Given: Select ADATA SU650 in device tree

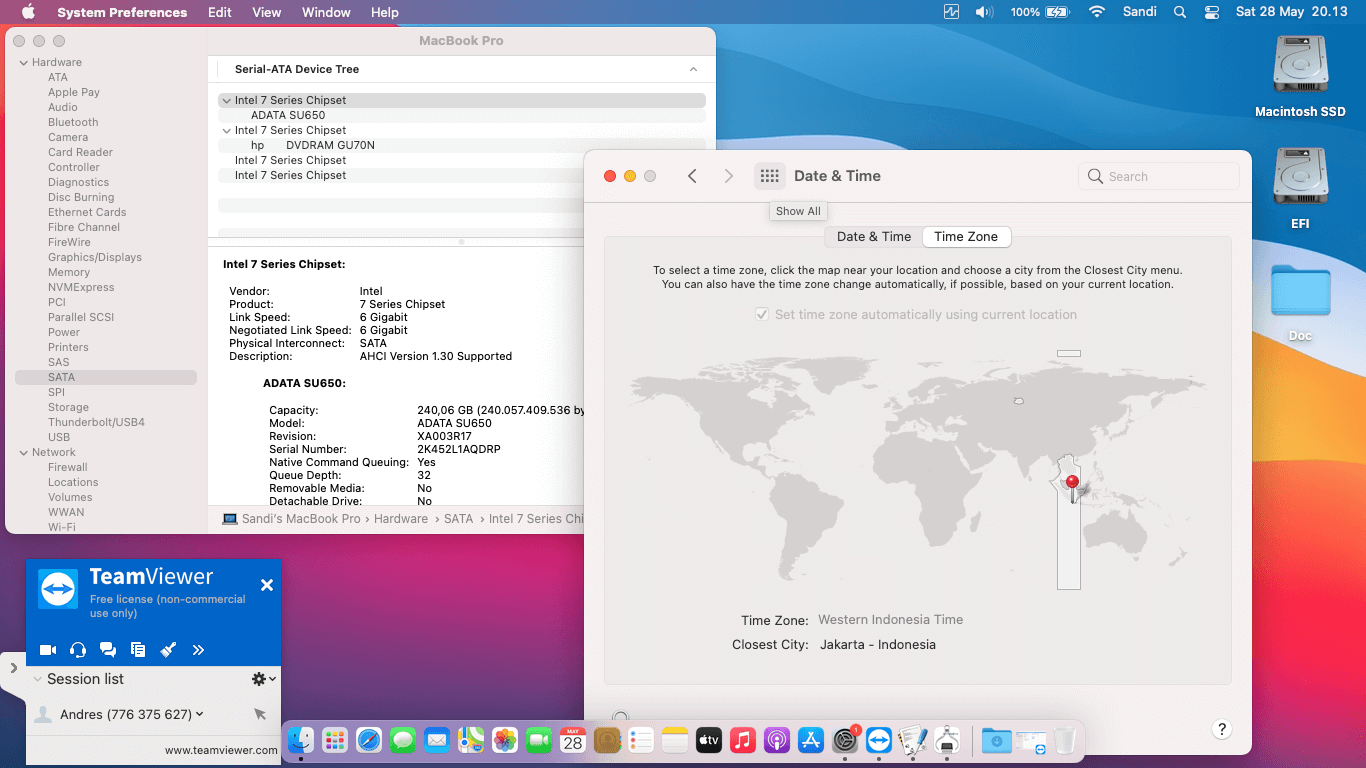Looking at the screenshot, I should tap(288, 115).
